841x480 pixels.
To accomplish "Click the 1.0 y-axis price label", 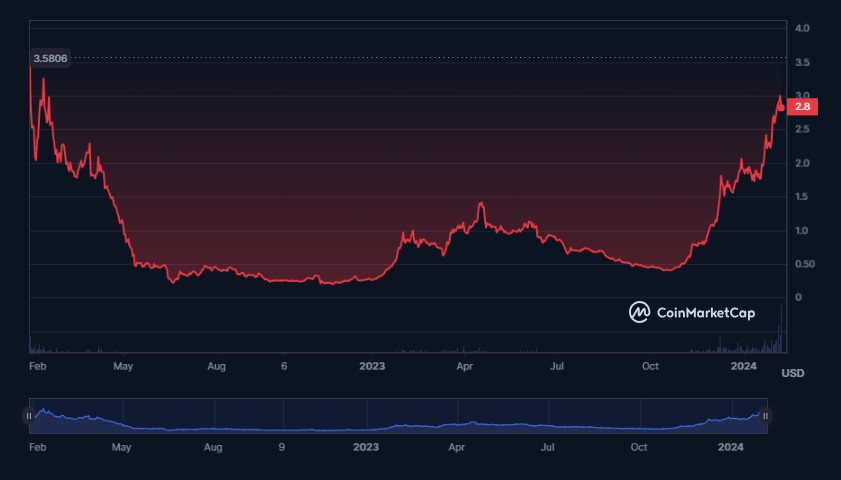I will click(x=802, y=231).
